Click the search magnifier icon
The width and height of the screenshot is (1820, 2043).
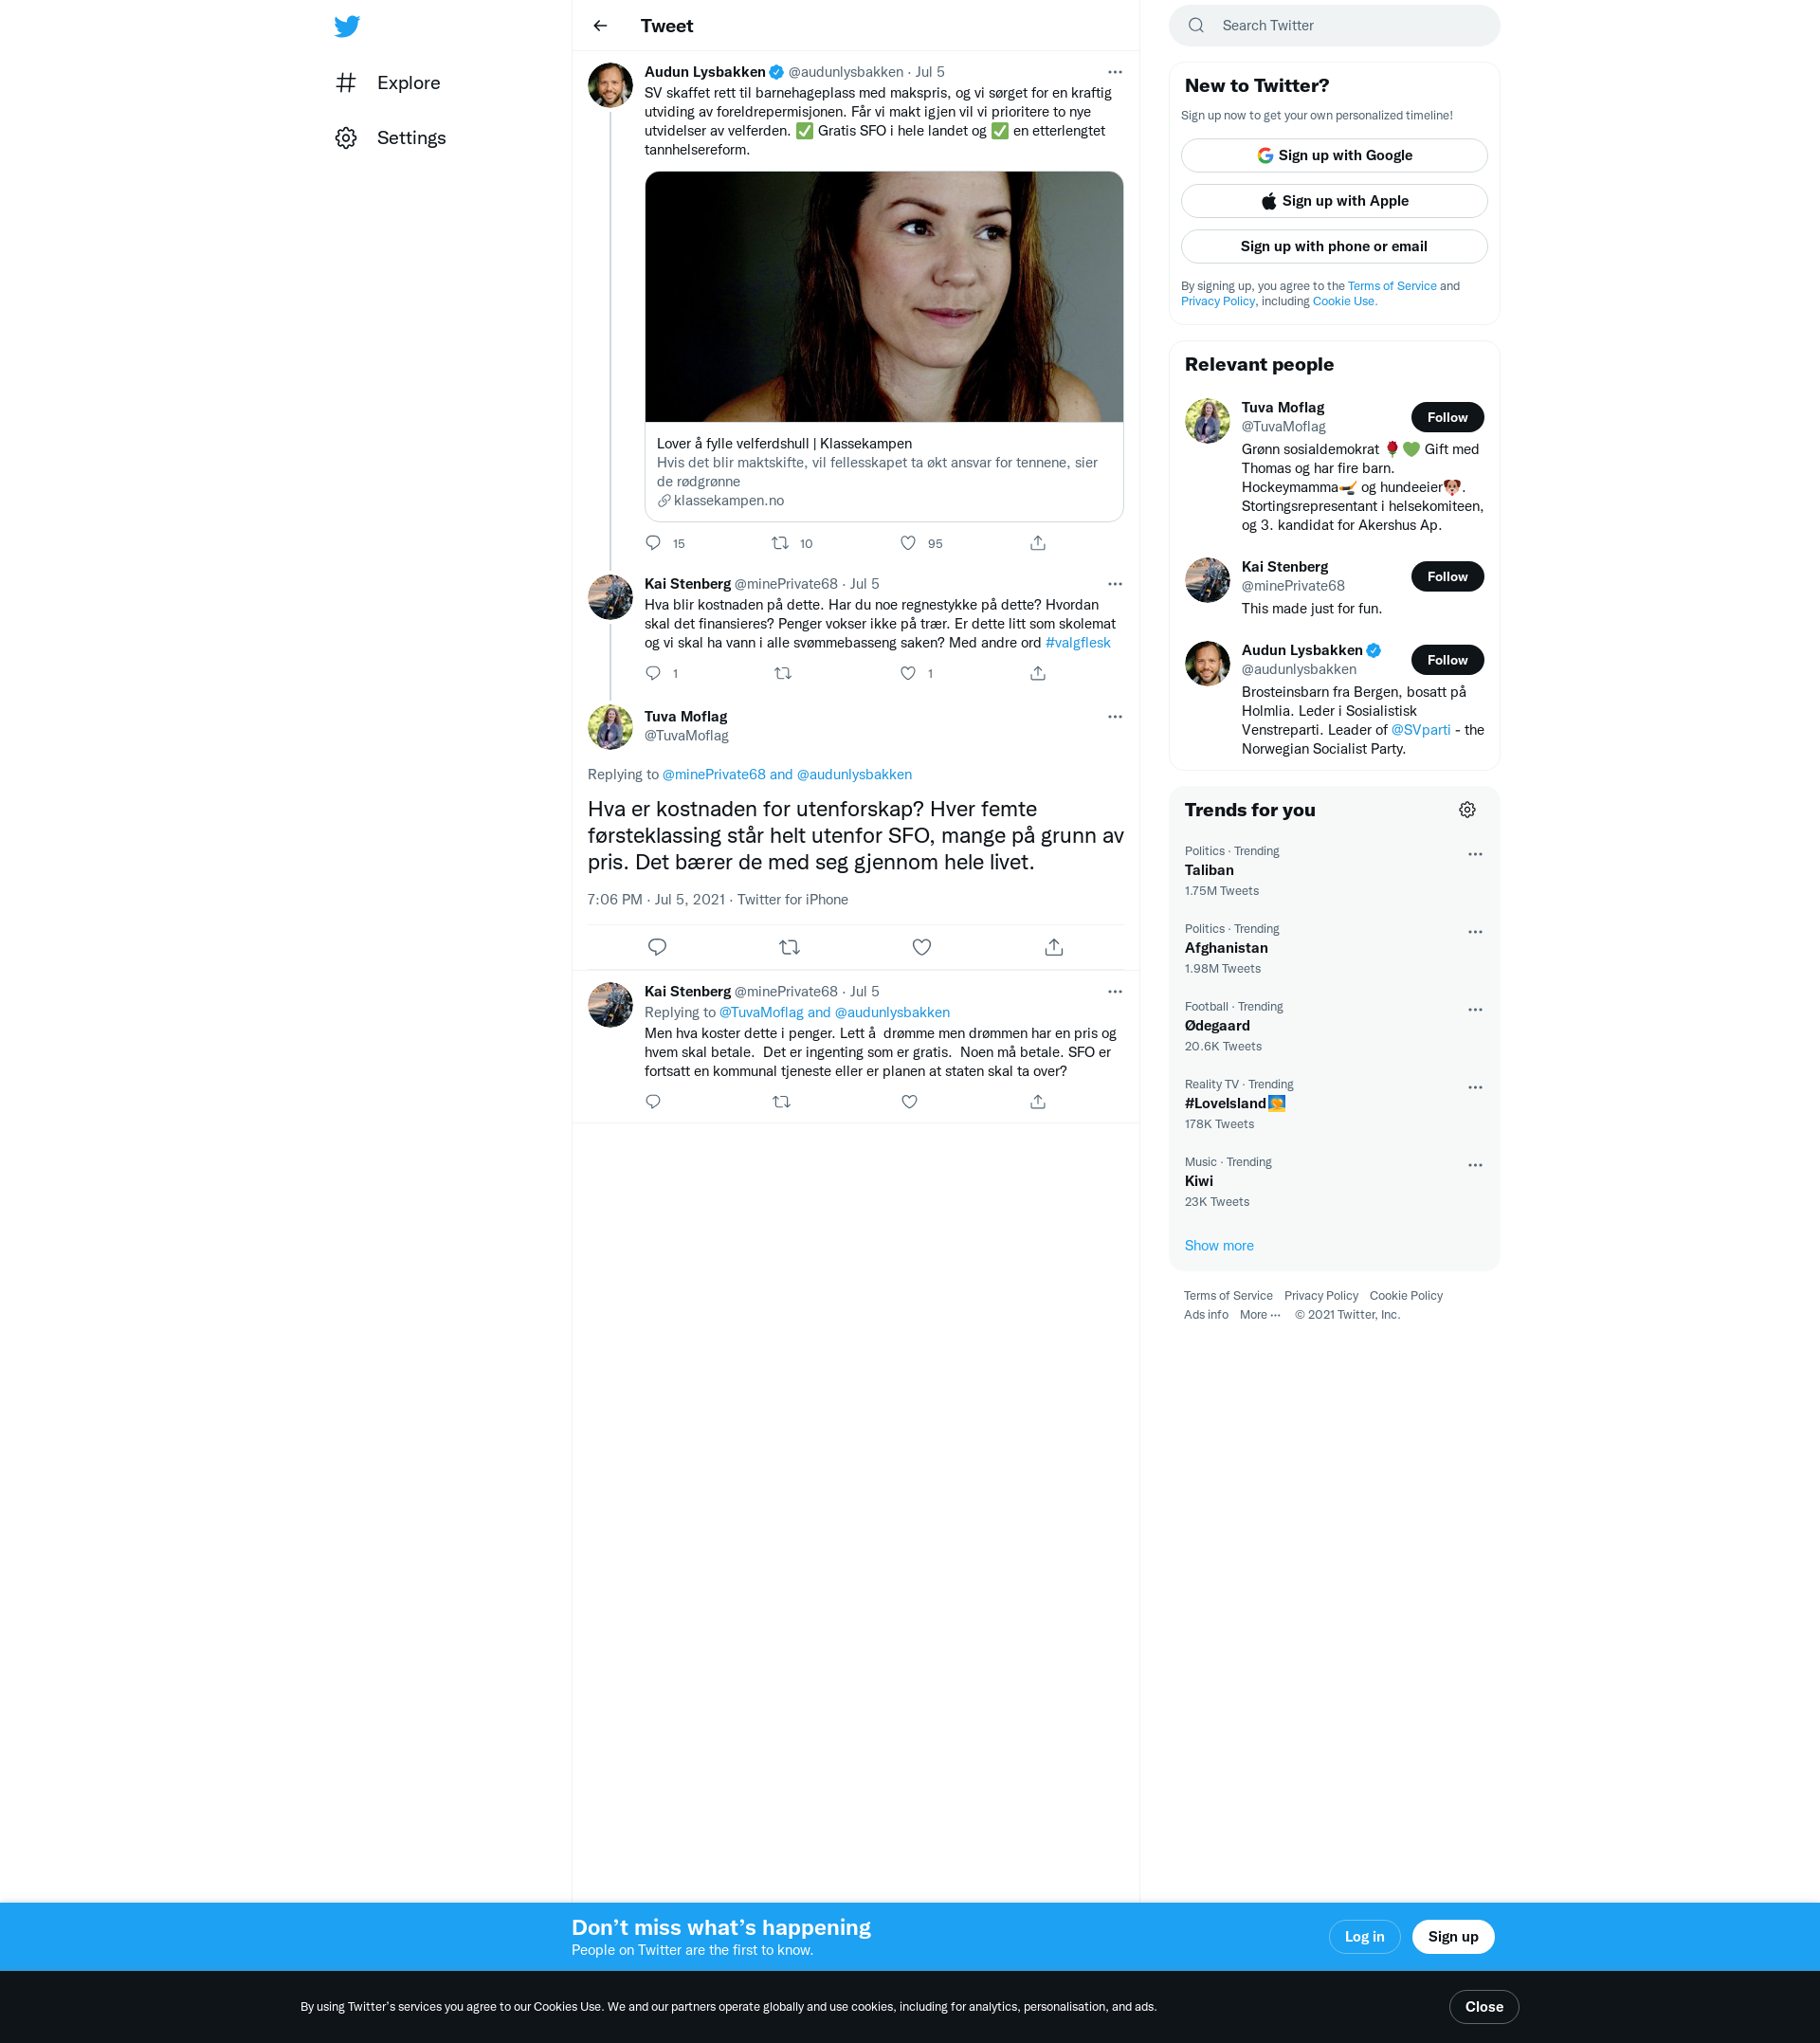pyautogui.click(x=1196, y=26)
